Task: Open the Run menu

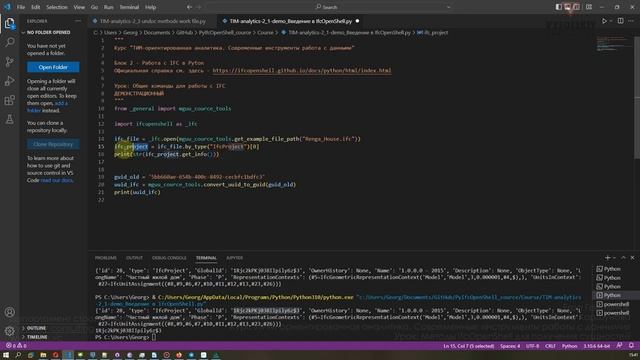Action: 109,7
